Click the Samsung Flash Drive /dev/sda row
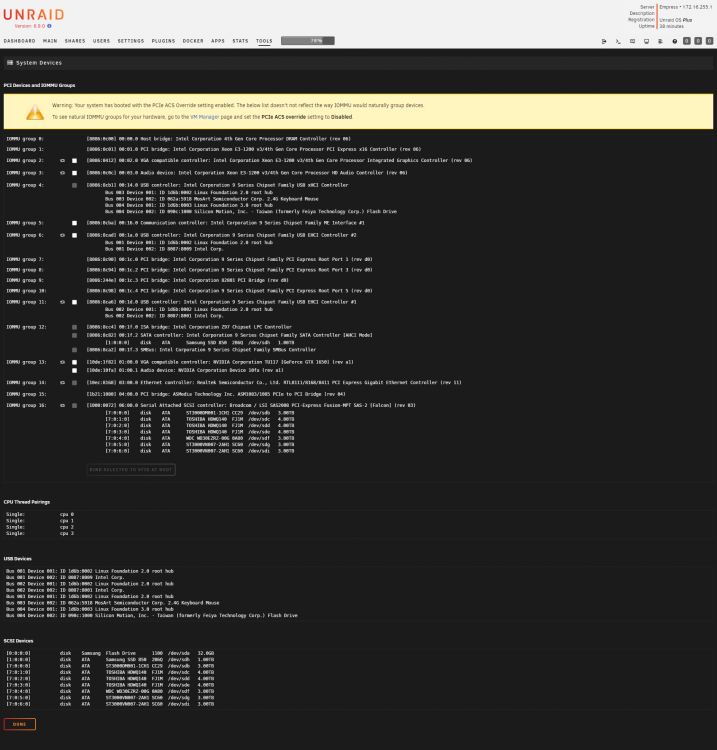The width and height of the screenshot is (717, 750). 110,653
